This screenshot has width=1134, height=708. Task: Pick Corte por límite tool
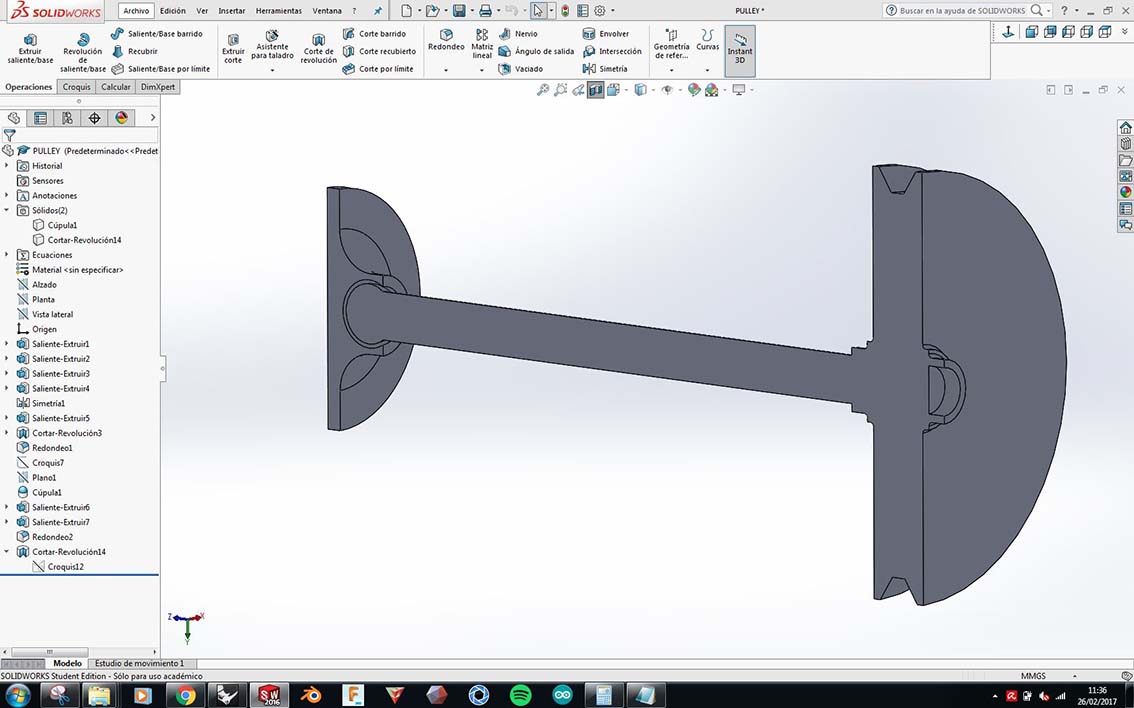378,69
